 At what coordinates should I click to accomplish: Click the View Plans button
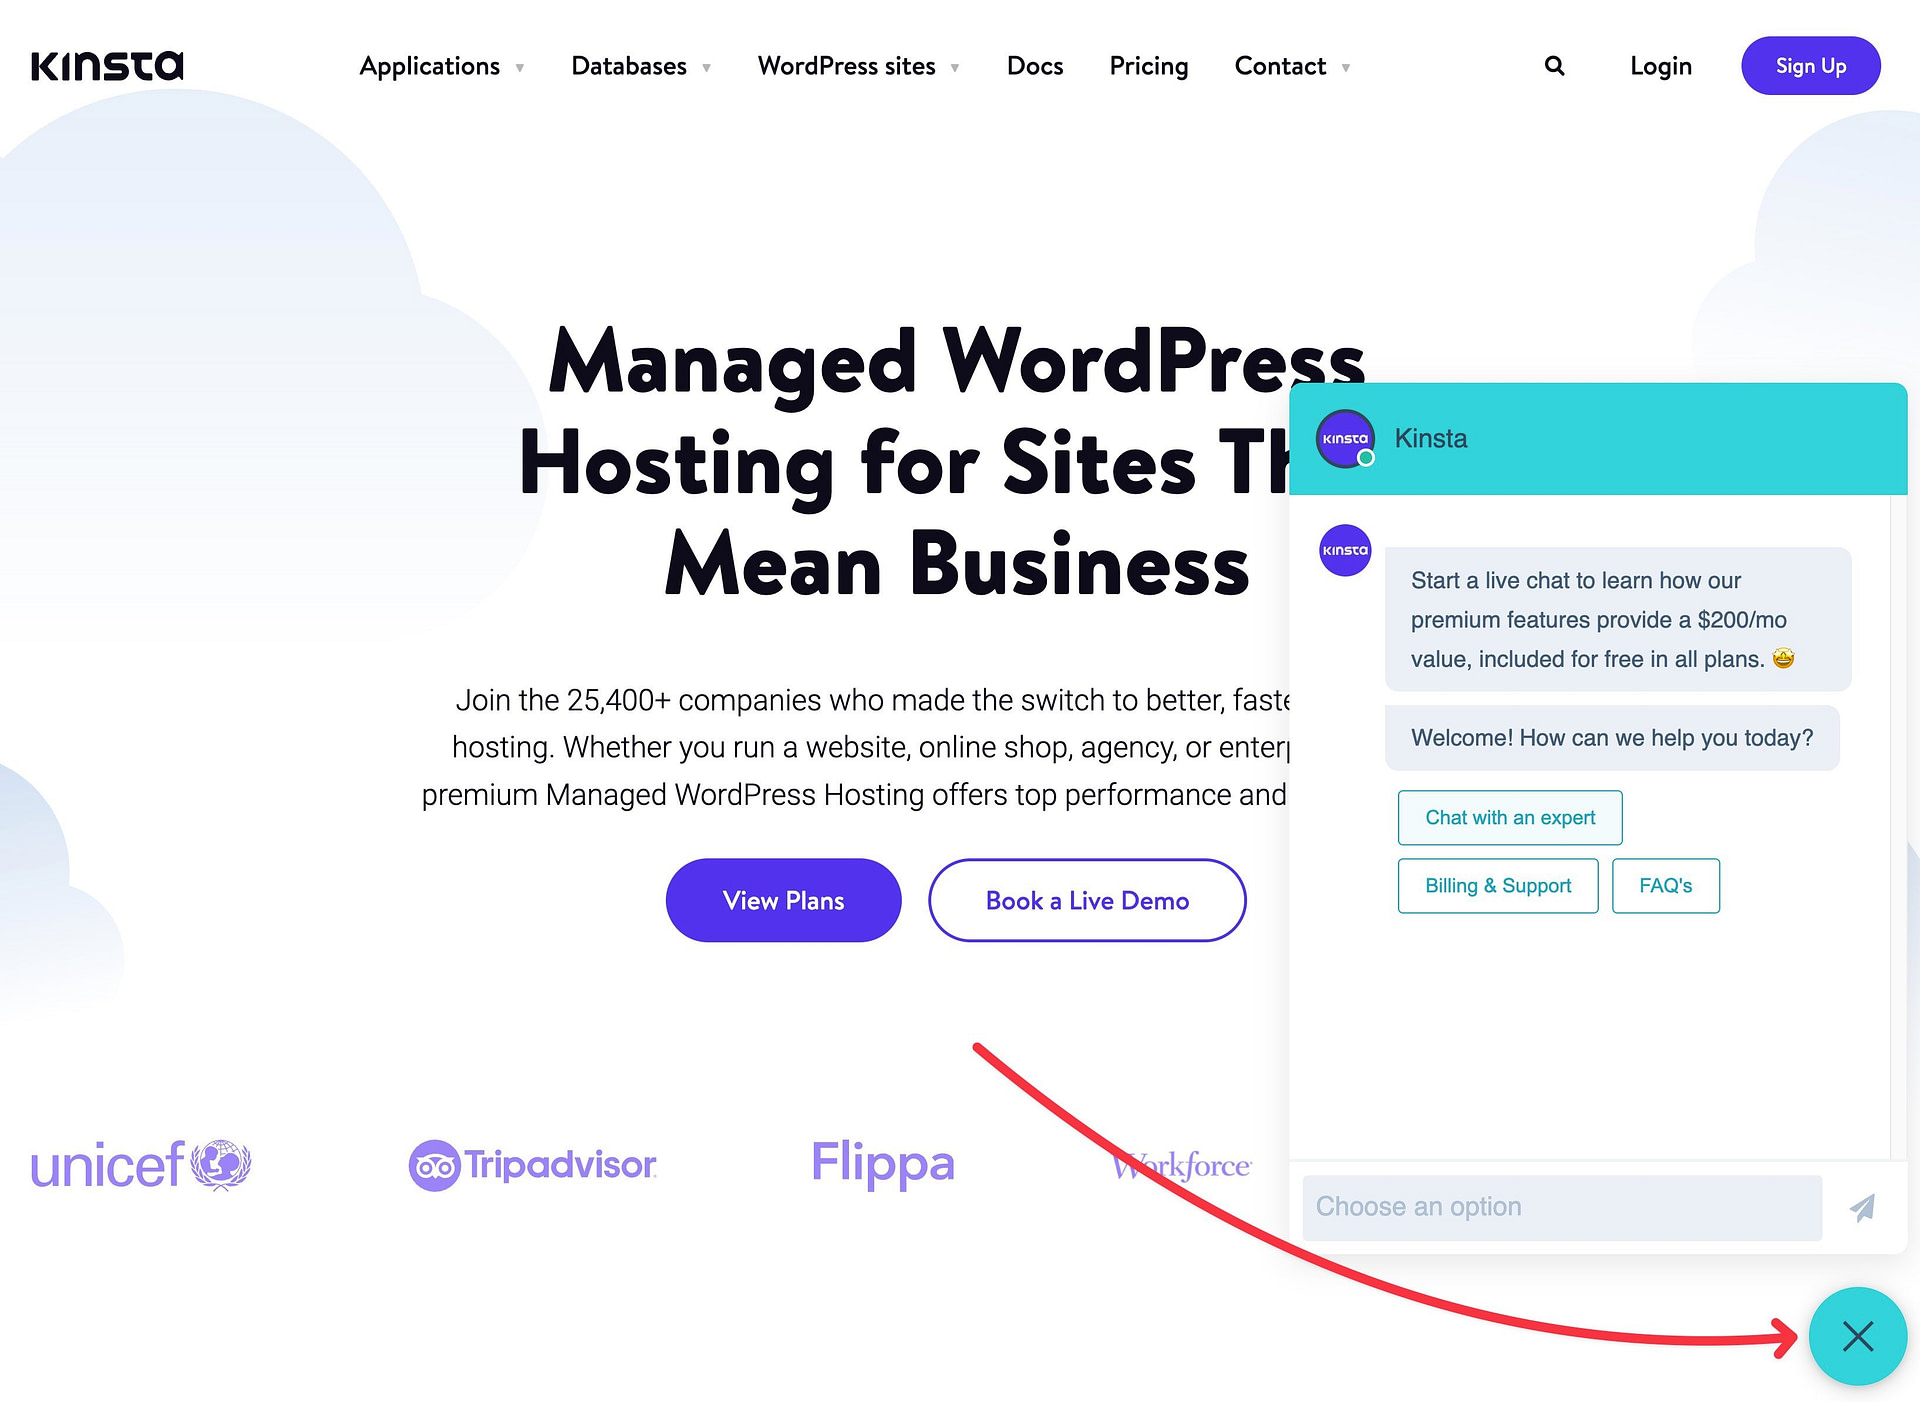[781, 900]
